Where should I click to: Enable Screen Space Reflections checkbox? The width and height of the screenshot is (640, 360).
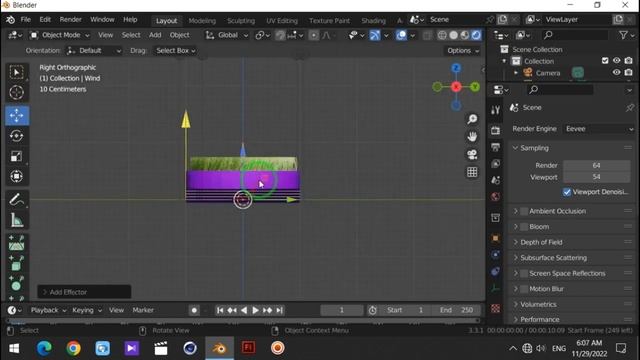click(524, 273)
